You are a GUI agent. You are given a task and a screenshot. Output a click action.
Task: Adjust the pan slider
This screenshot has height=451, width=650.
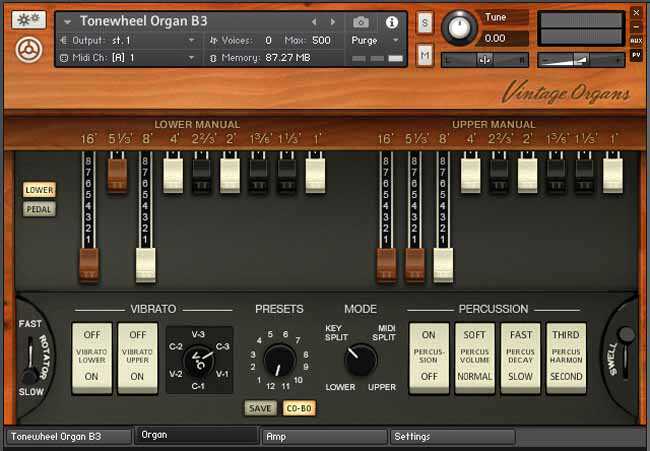pyautogui.click(x=485, y=60)
